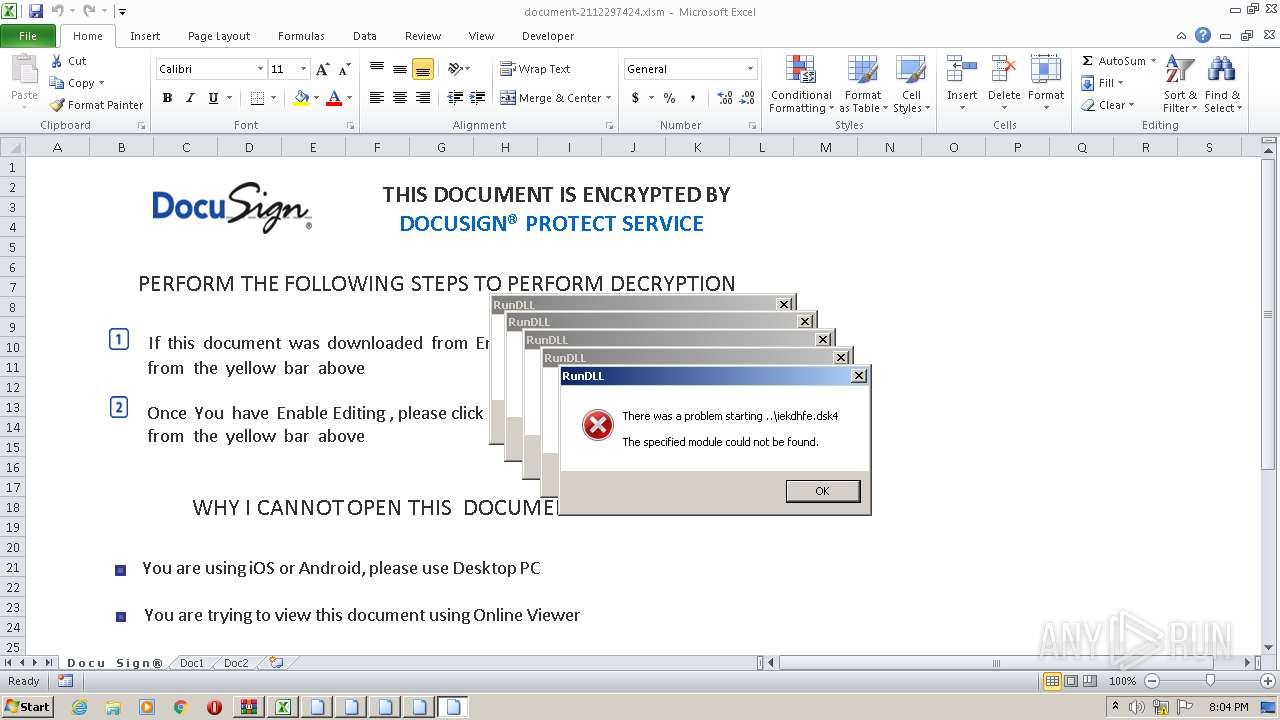Screen dimensions: 1280x720
Task: Open the General number format dropdown
Action: 750,69
